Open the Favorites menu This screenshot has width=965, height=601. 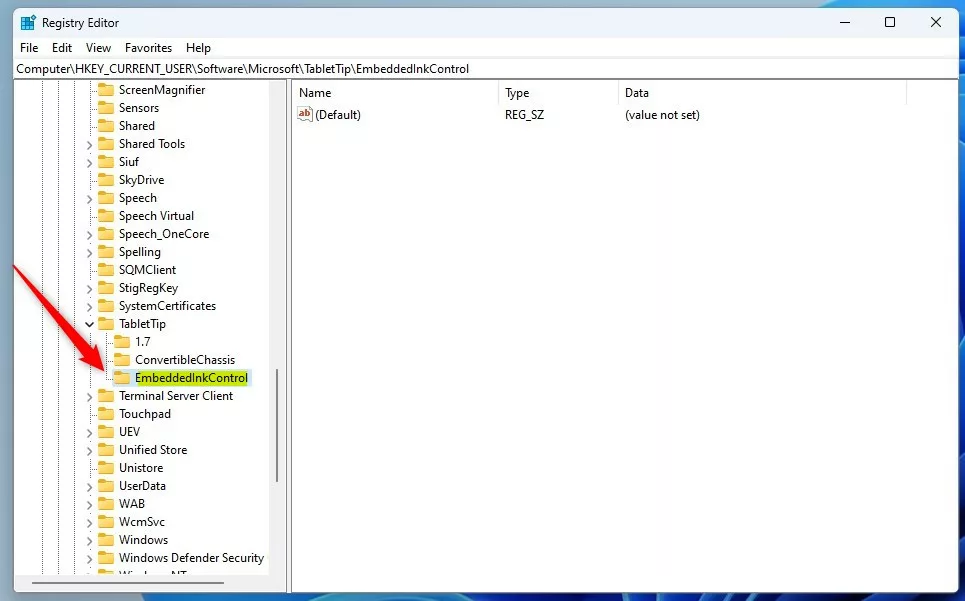pyautogui.click(x=148, y=48)
